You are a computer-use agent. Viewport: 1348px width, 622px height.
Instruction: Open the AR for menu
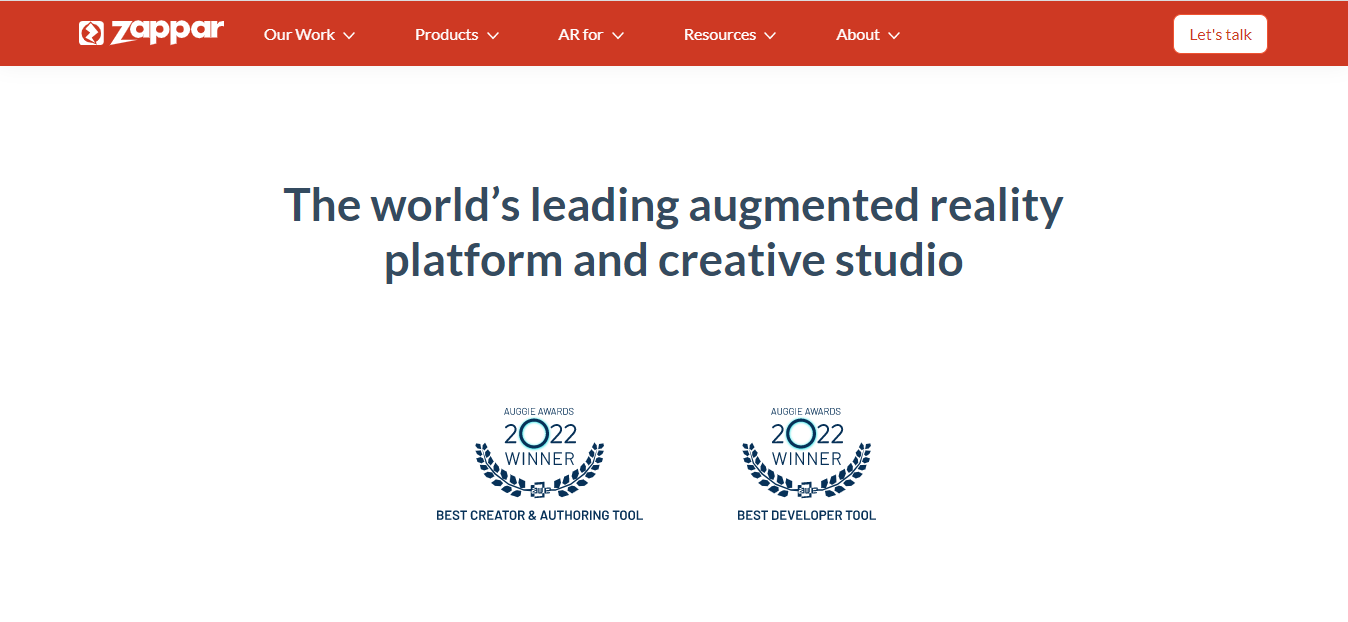591,34
